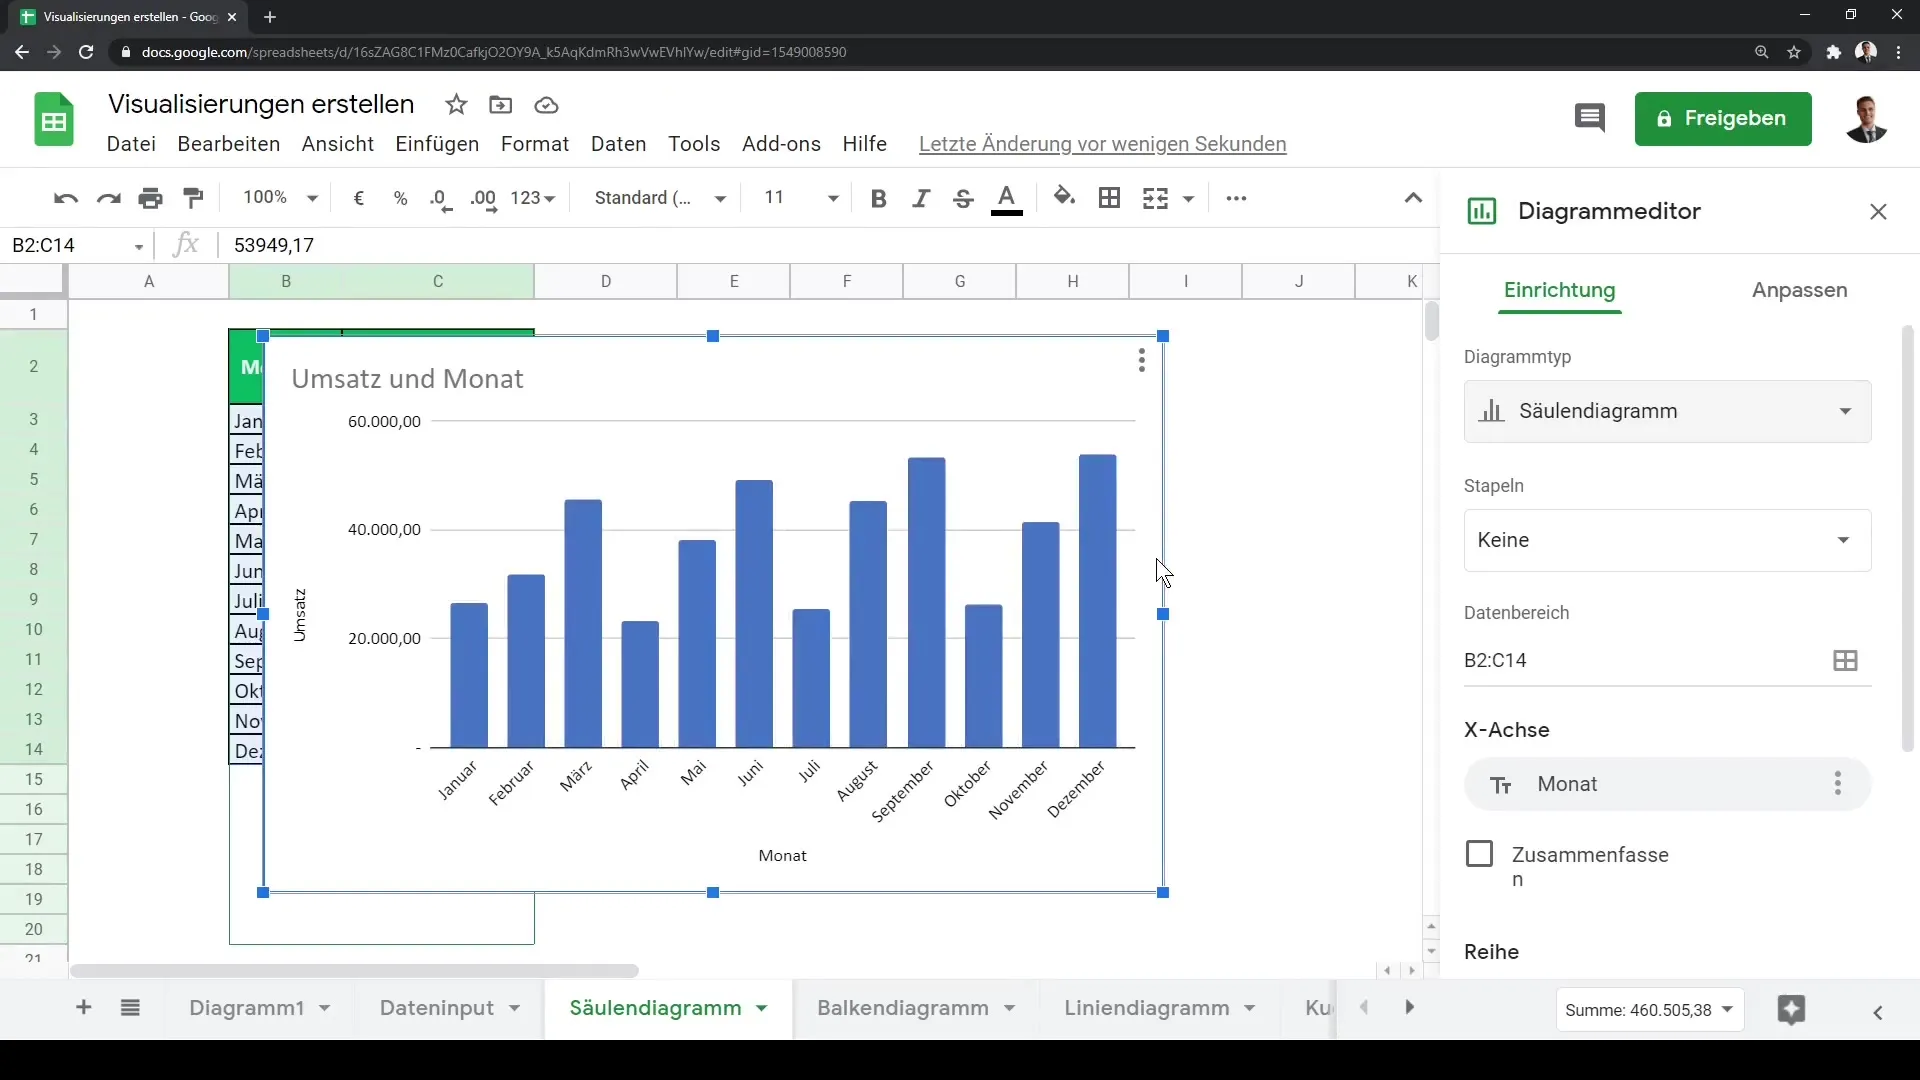Image resolution: width=1920 pixels, height=1080 pixels.
Task: Open the merge cells dropdown arrow
Action: [x=1188, y=198]
